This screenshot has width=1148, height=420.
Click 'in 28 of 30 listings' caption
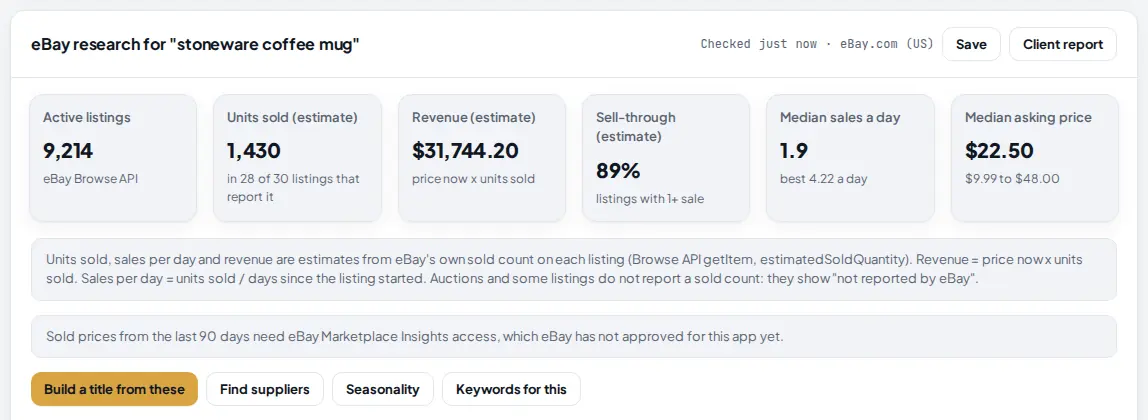click(294, 187)
